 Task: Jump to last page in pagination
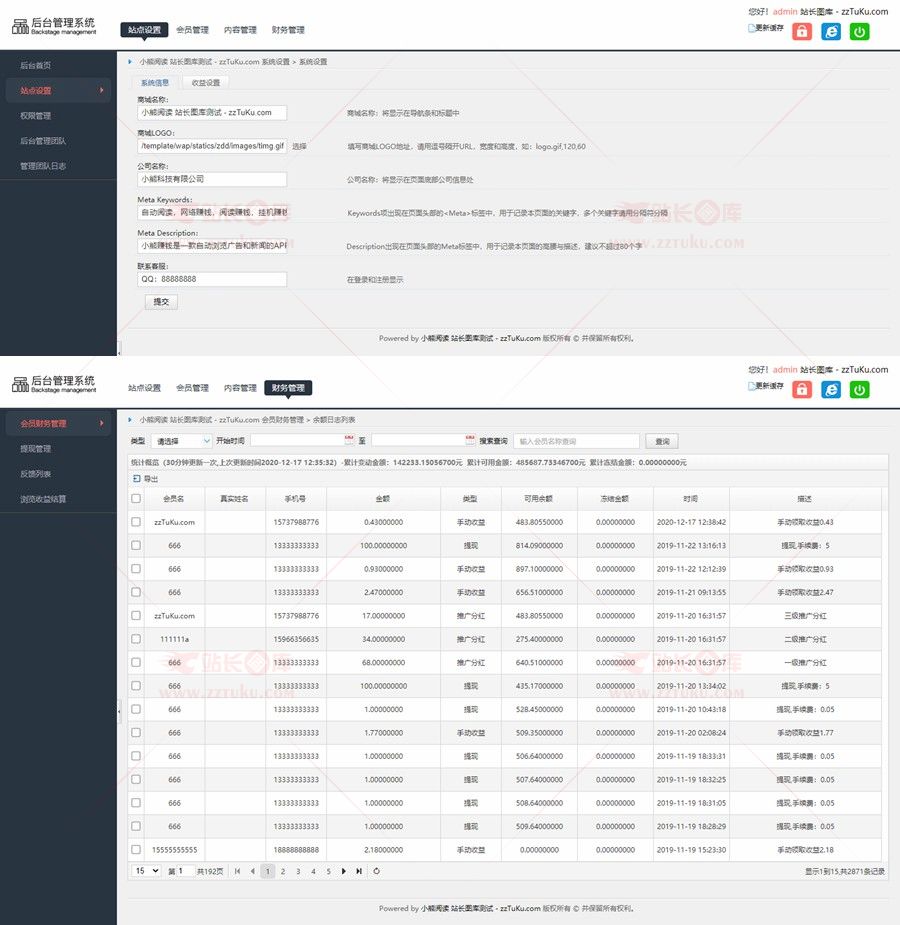[359, 871]
